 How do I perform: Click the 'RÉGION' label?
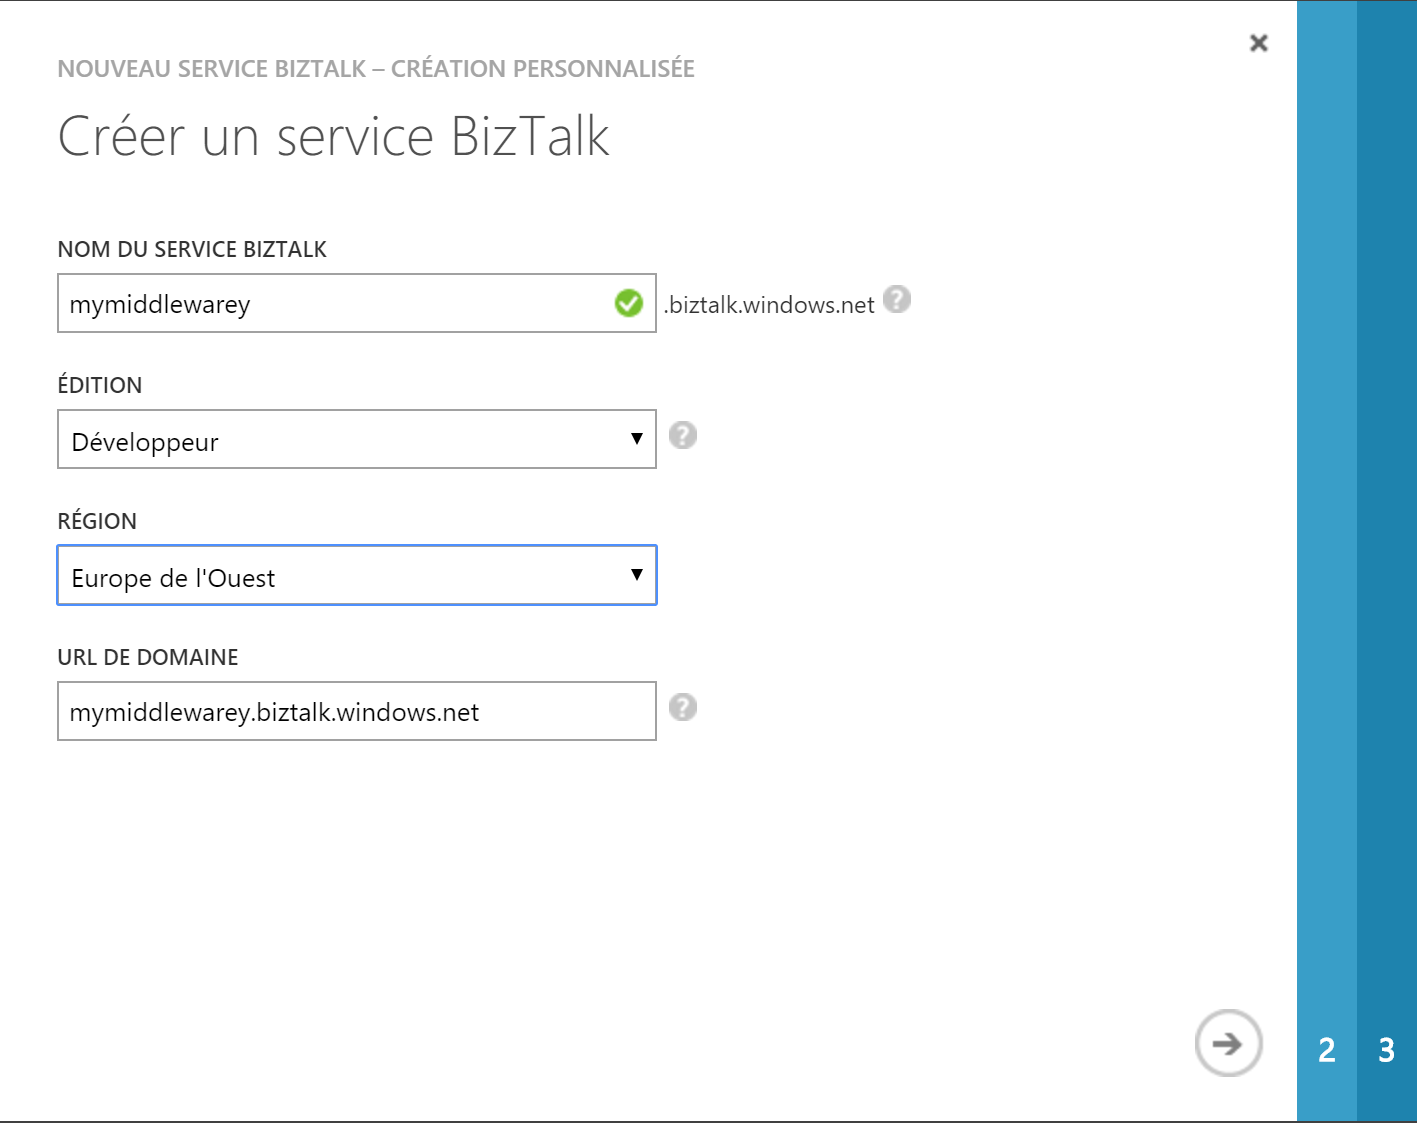[x=97, y=521]
